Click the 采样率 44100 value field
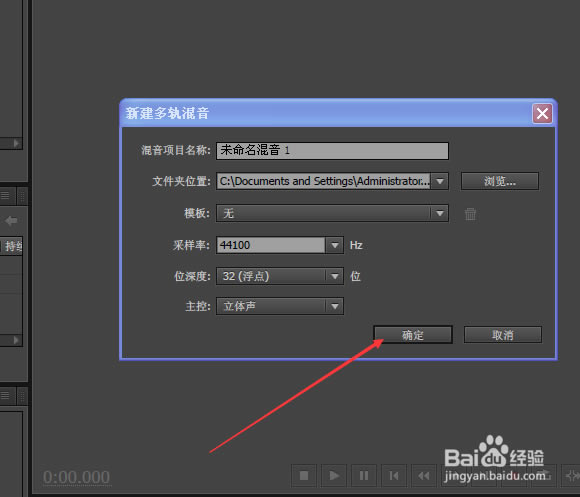 click(x=271, y=245)
